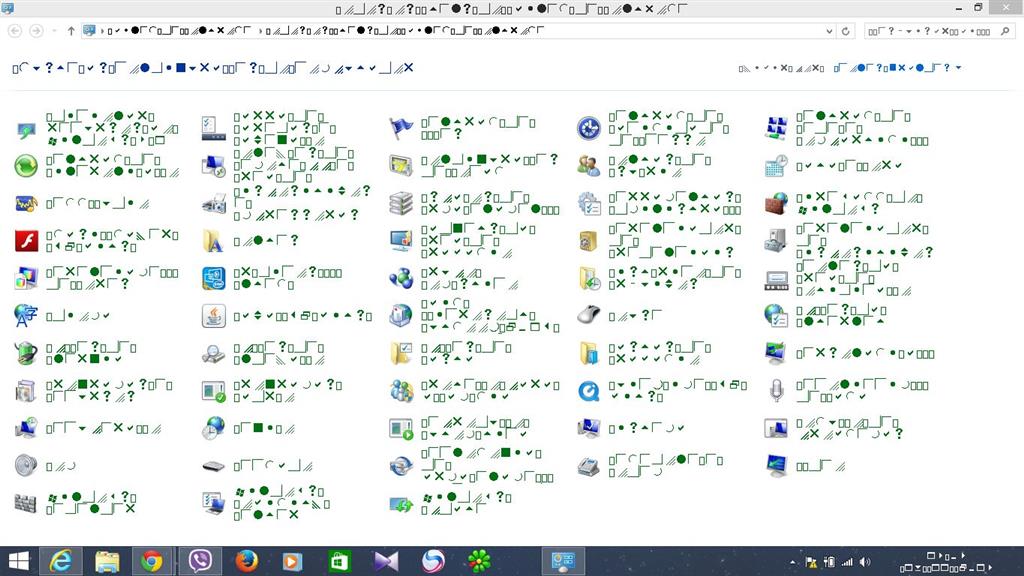Launch Google Chrome from the taskbar
The image size is (1024, 576).
pyautogui.click(x=152, y=561)
